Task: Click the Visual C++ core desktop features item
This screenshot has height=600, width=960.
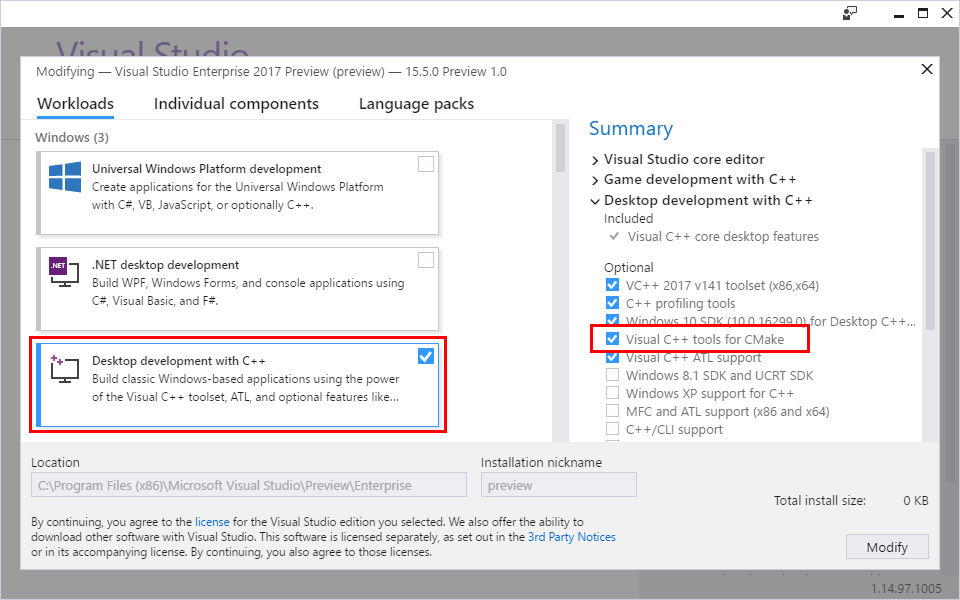Action: point(722,236)
